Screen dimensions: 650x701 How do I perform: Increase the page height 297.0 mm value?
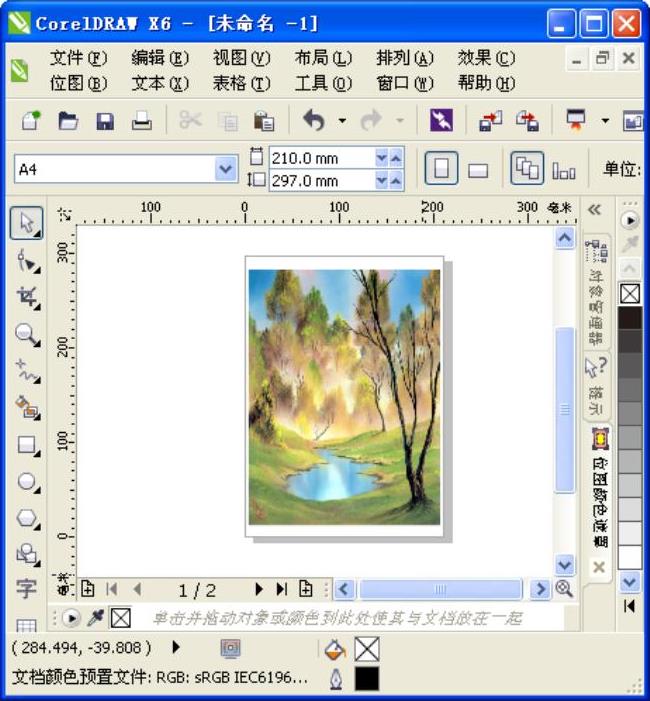coord(396,181)
